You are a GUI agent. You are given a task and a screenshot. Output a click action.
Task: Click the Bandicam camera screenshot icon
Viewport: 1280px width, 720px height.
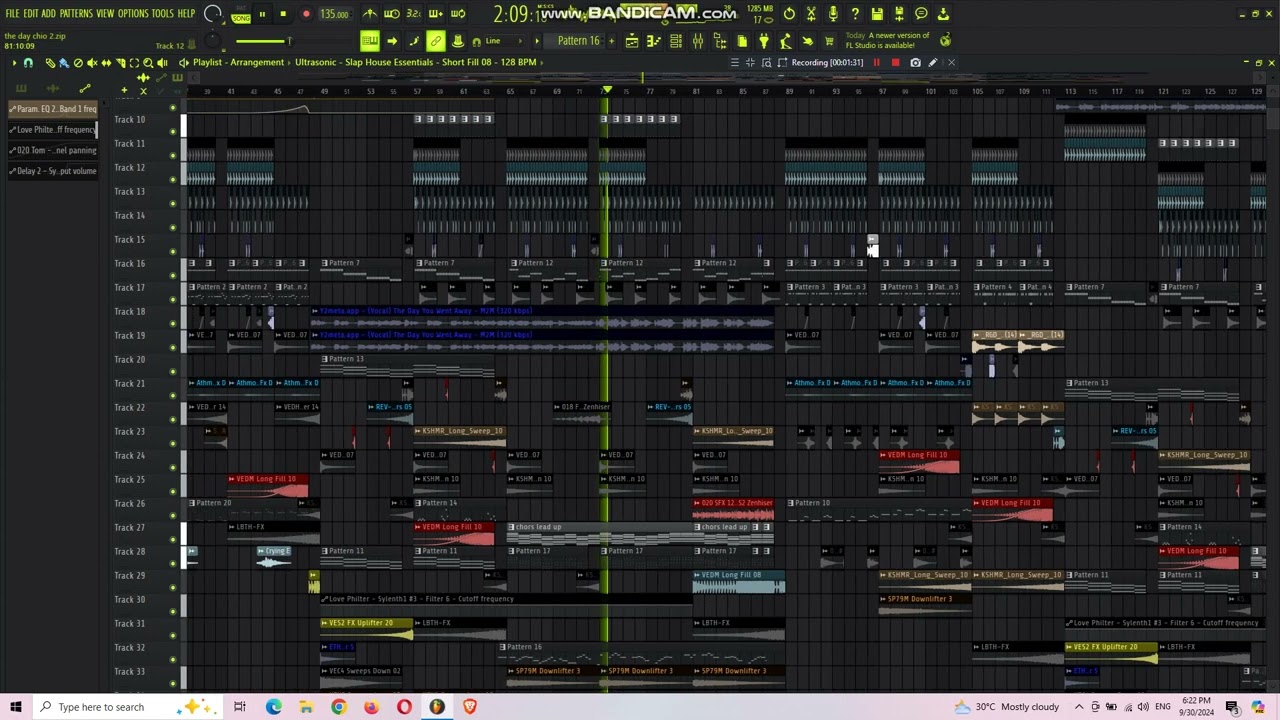coord(915,62)
